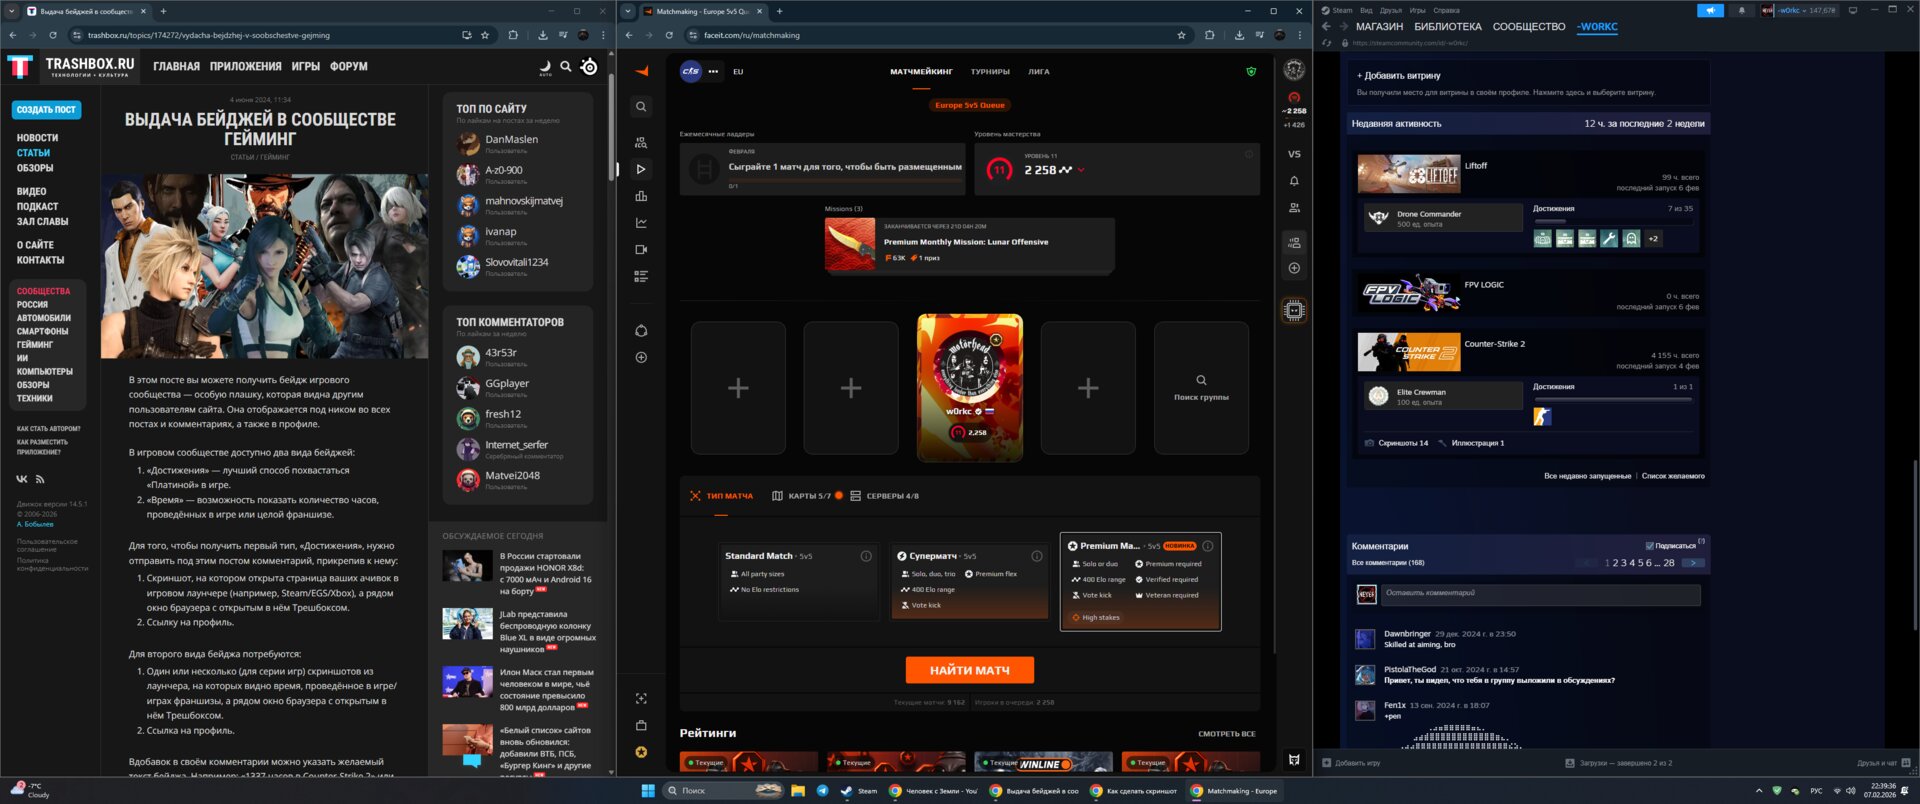
Task: Select the Premium Match type card
Action: (x=1140, y=582)
